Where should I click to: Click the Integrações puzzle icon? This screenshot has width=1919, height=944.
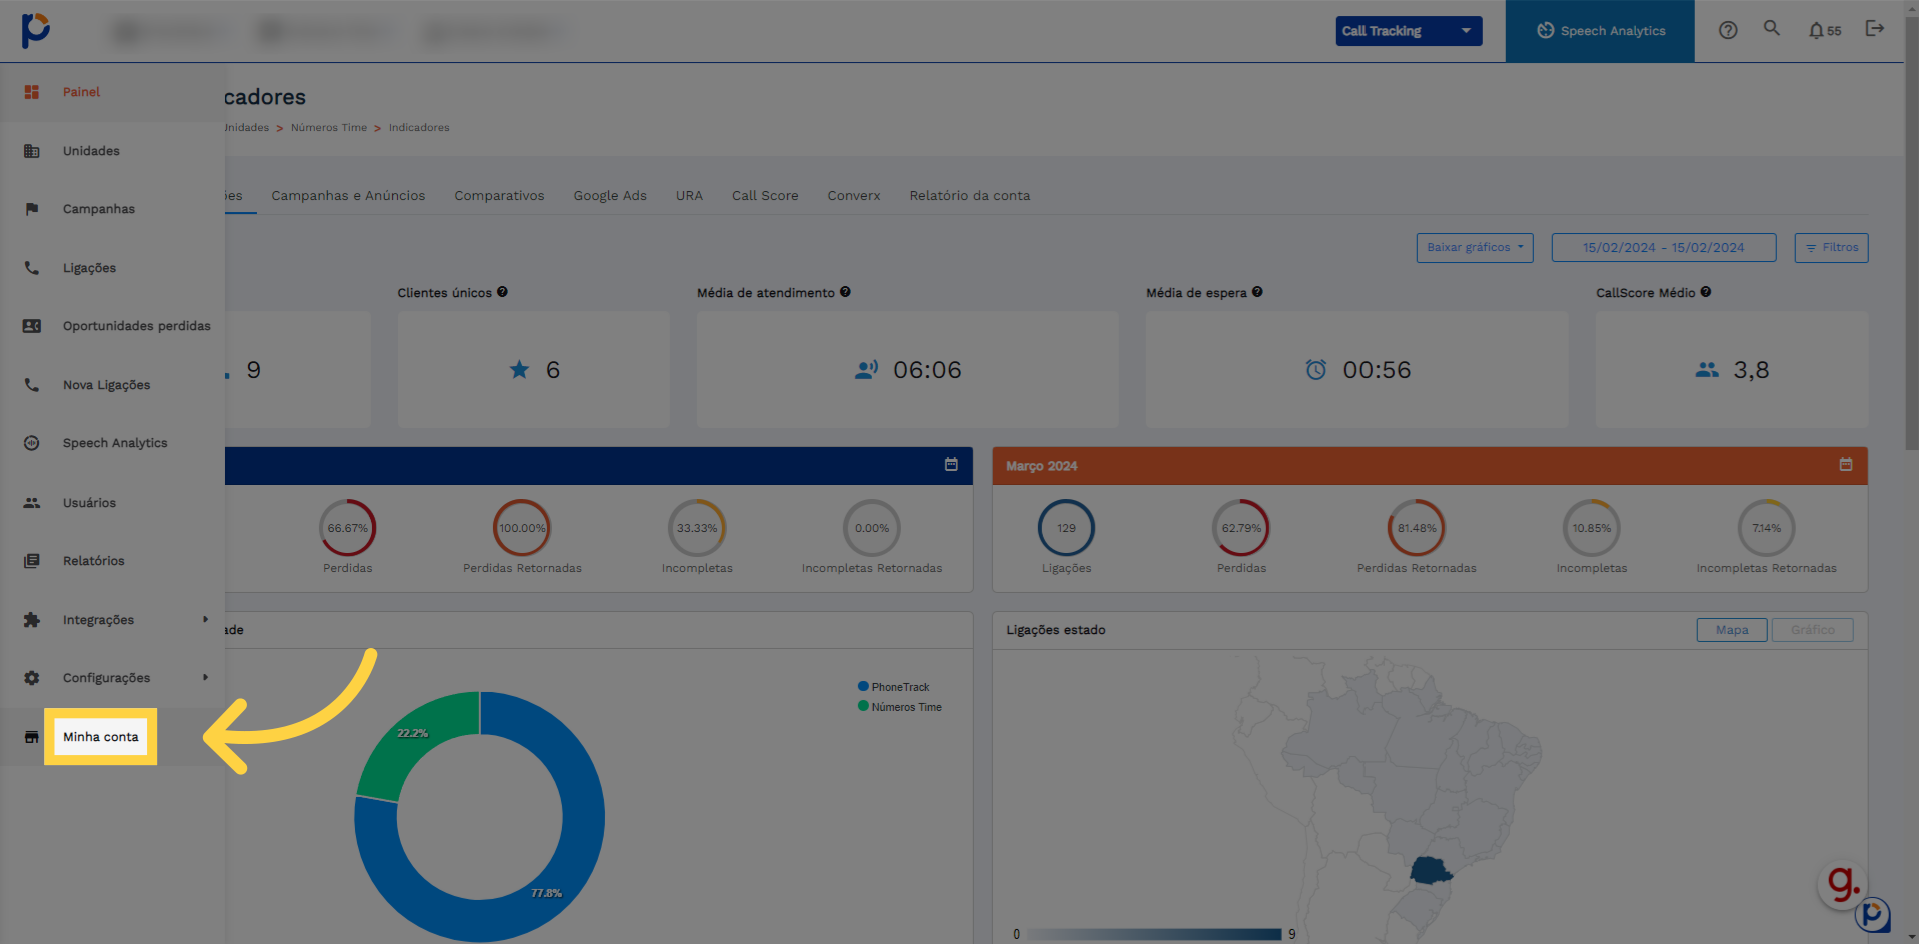tap(32, 620)
